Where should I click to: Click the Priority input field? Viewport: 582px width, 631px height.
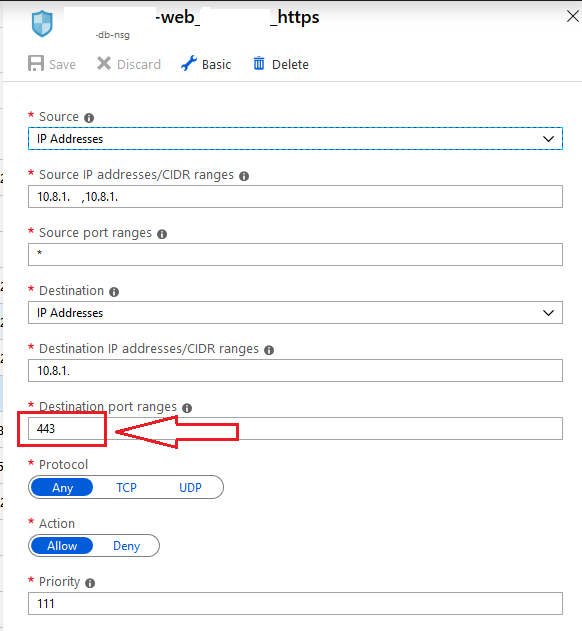[x=295, y=603]
